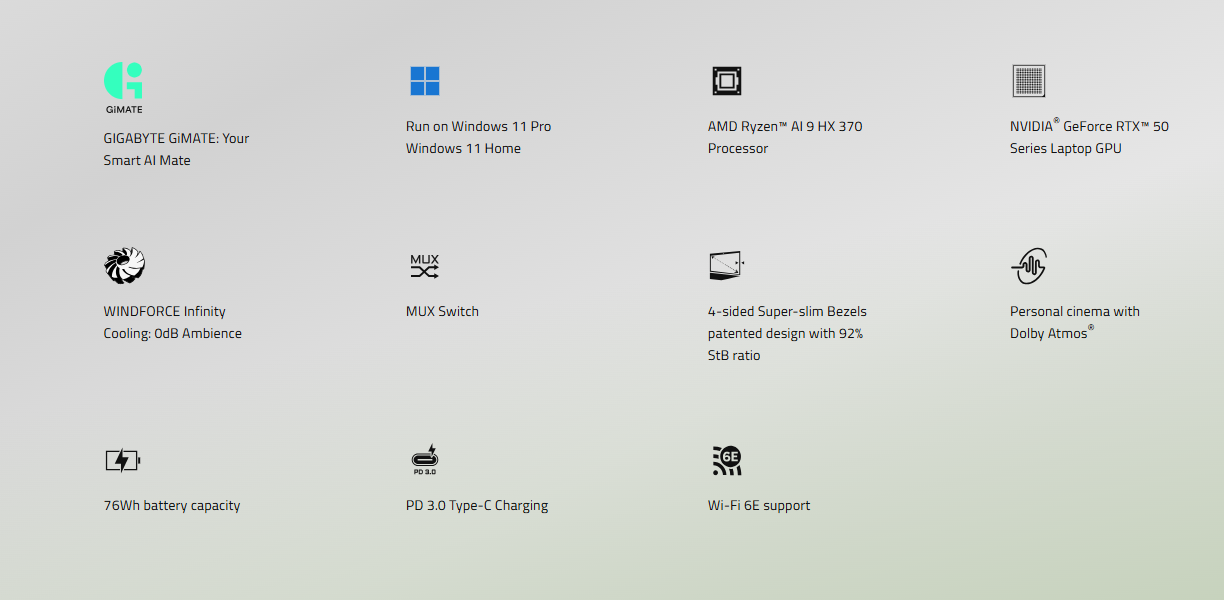Click the battery charging icon
Image resolution: width=1224 pixels, height=600 pixels.
click(x=123, y=461)
